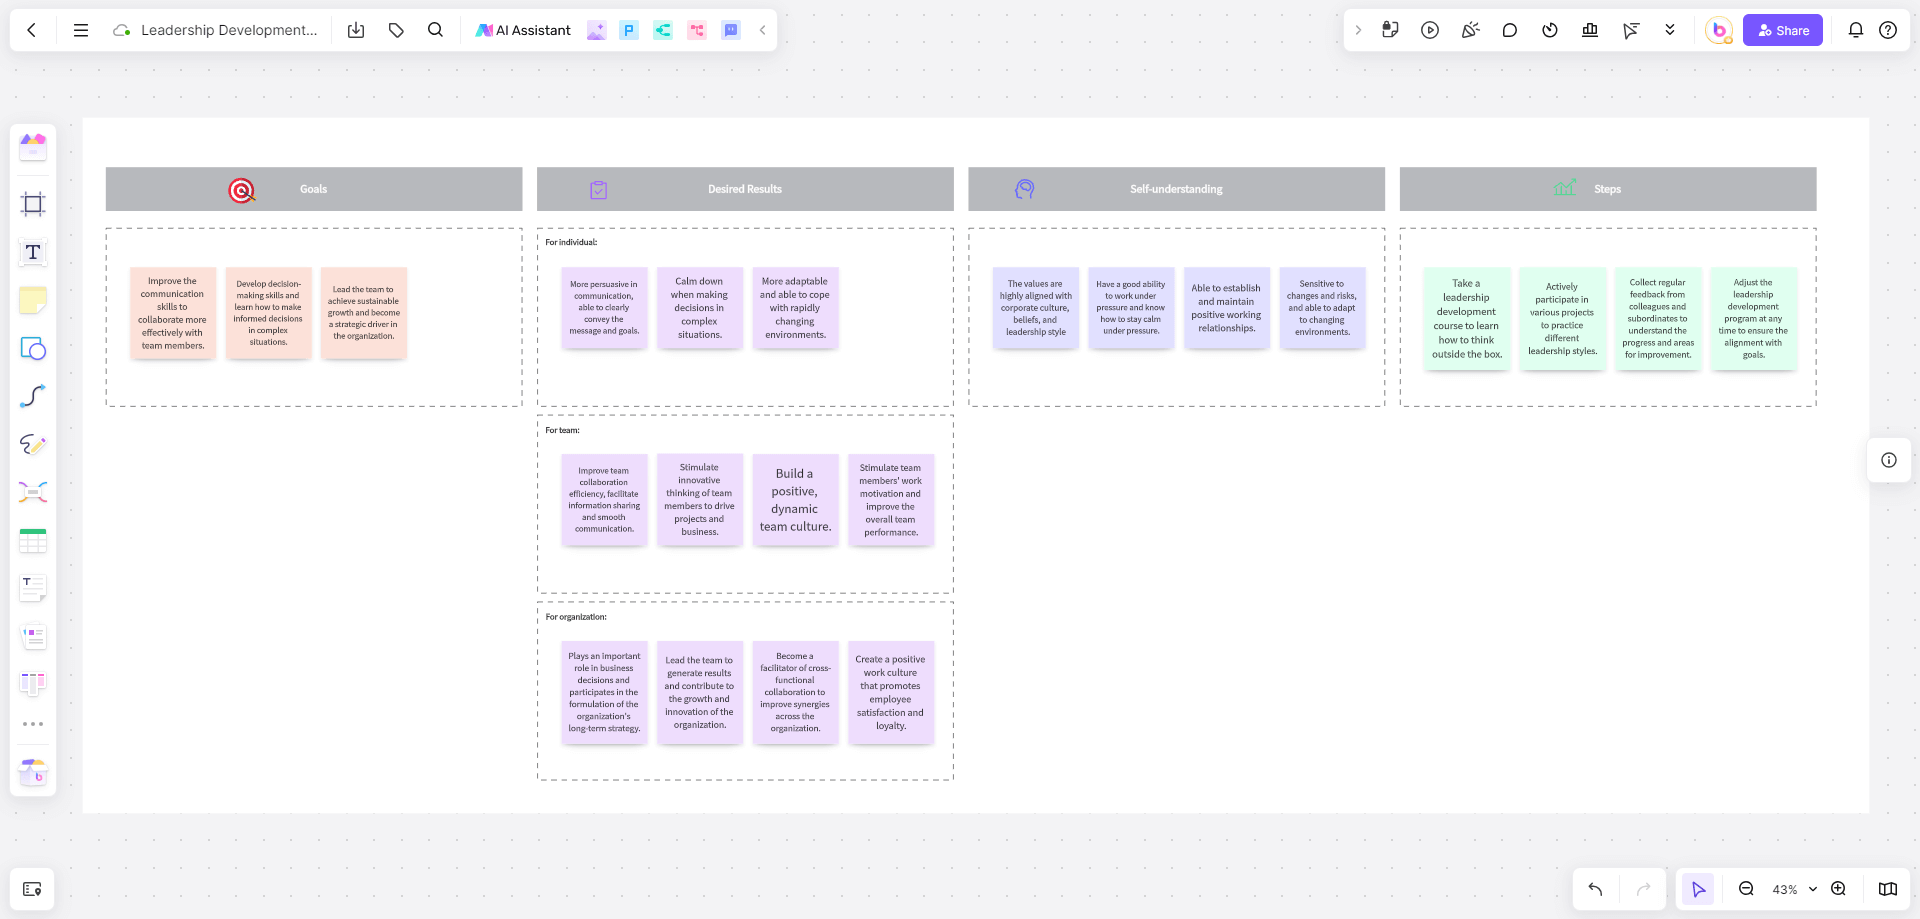Undo the last action

point(1595,889)
